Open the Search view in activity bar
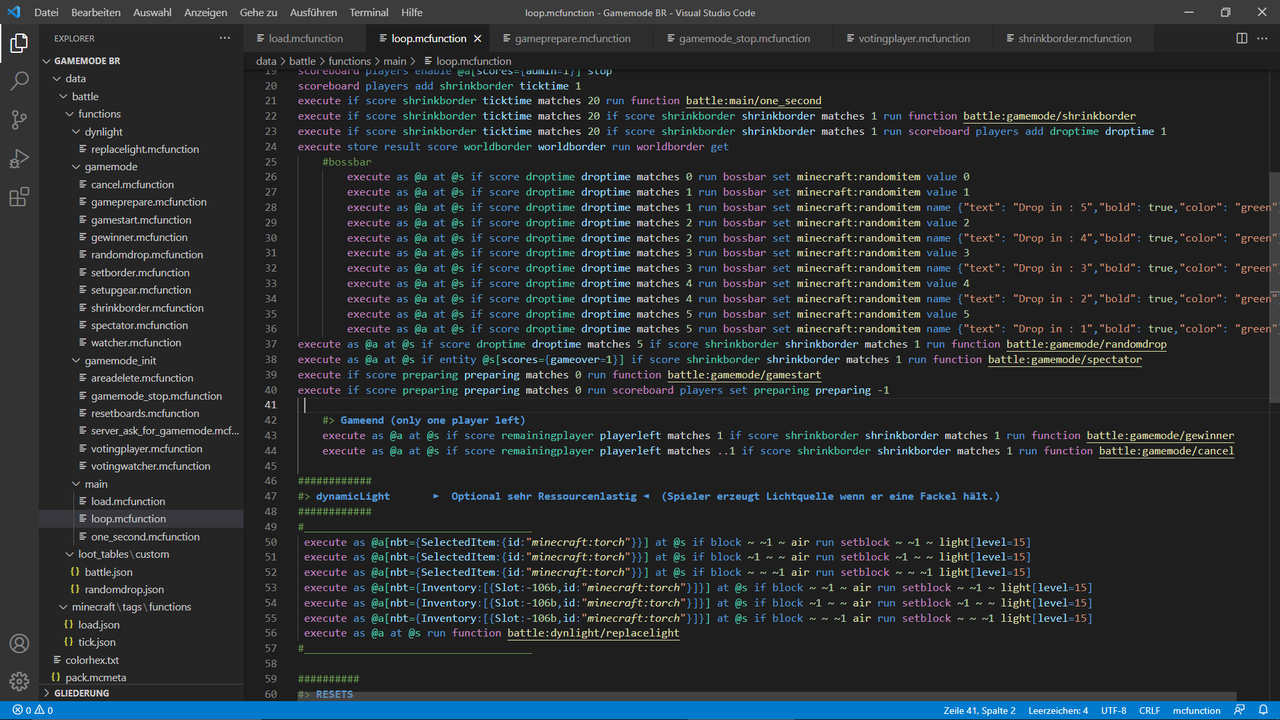The image size is (1280, 720). pos(19,82)
